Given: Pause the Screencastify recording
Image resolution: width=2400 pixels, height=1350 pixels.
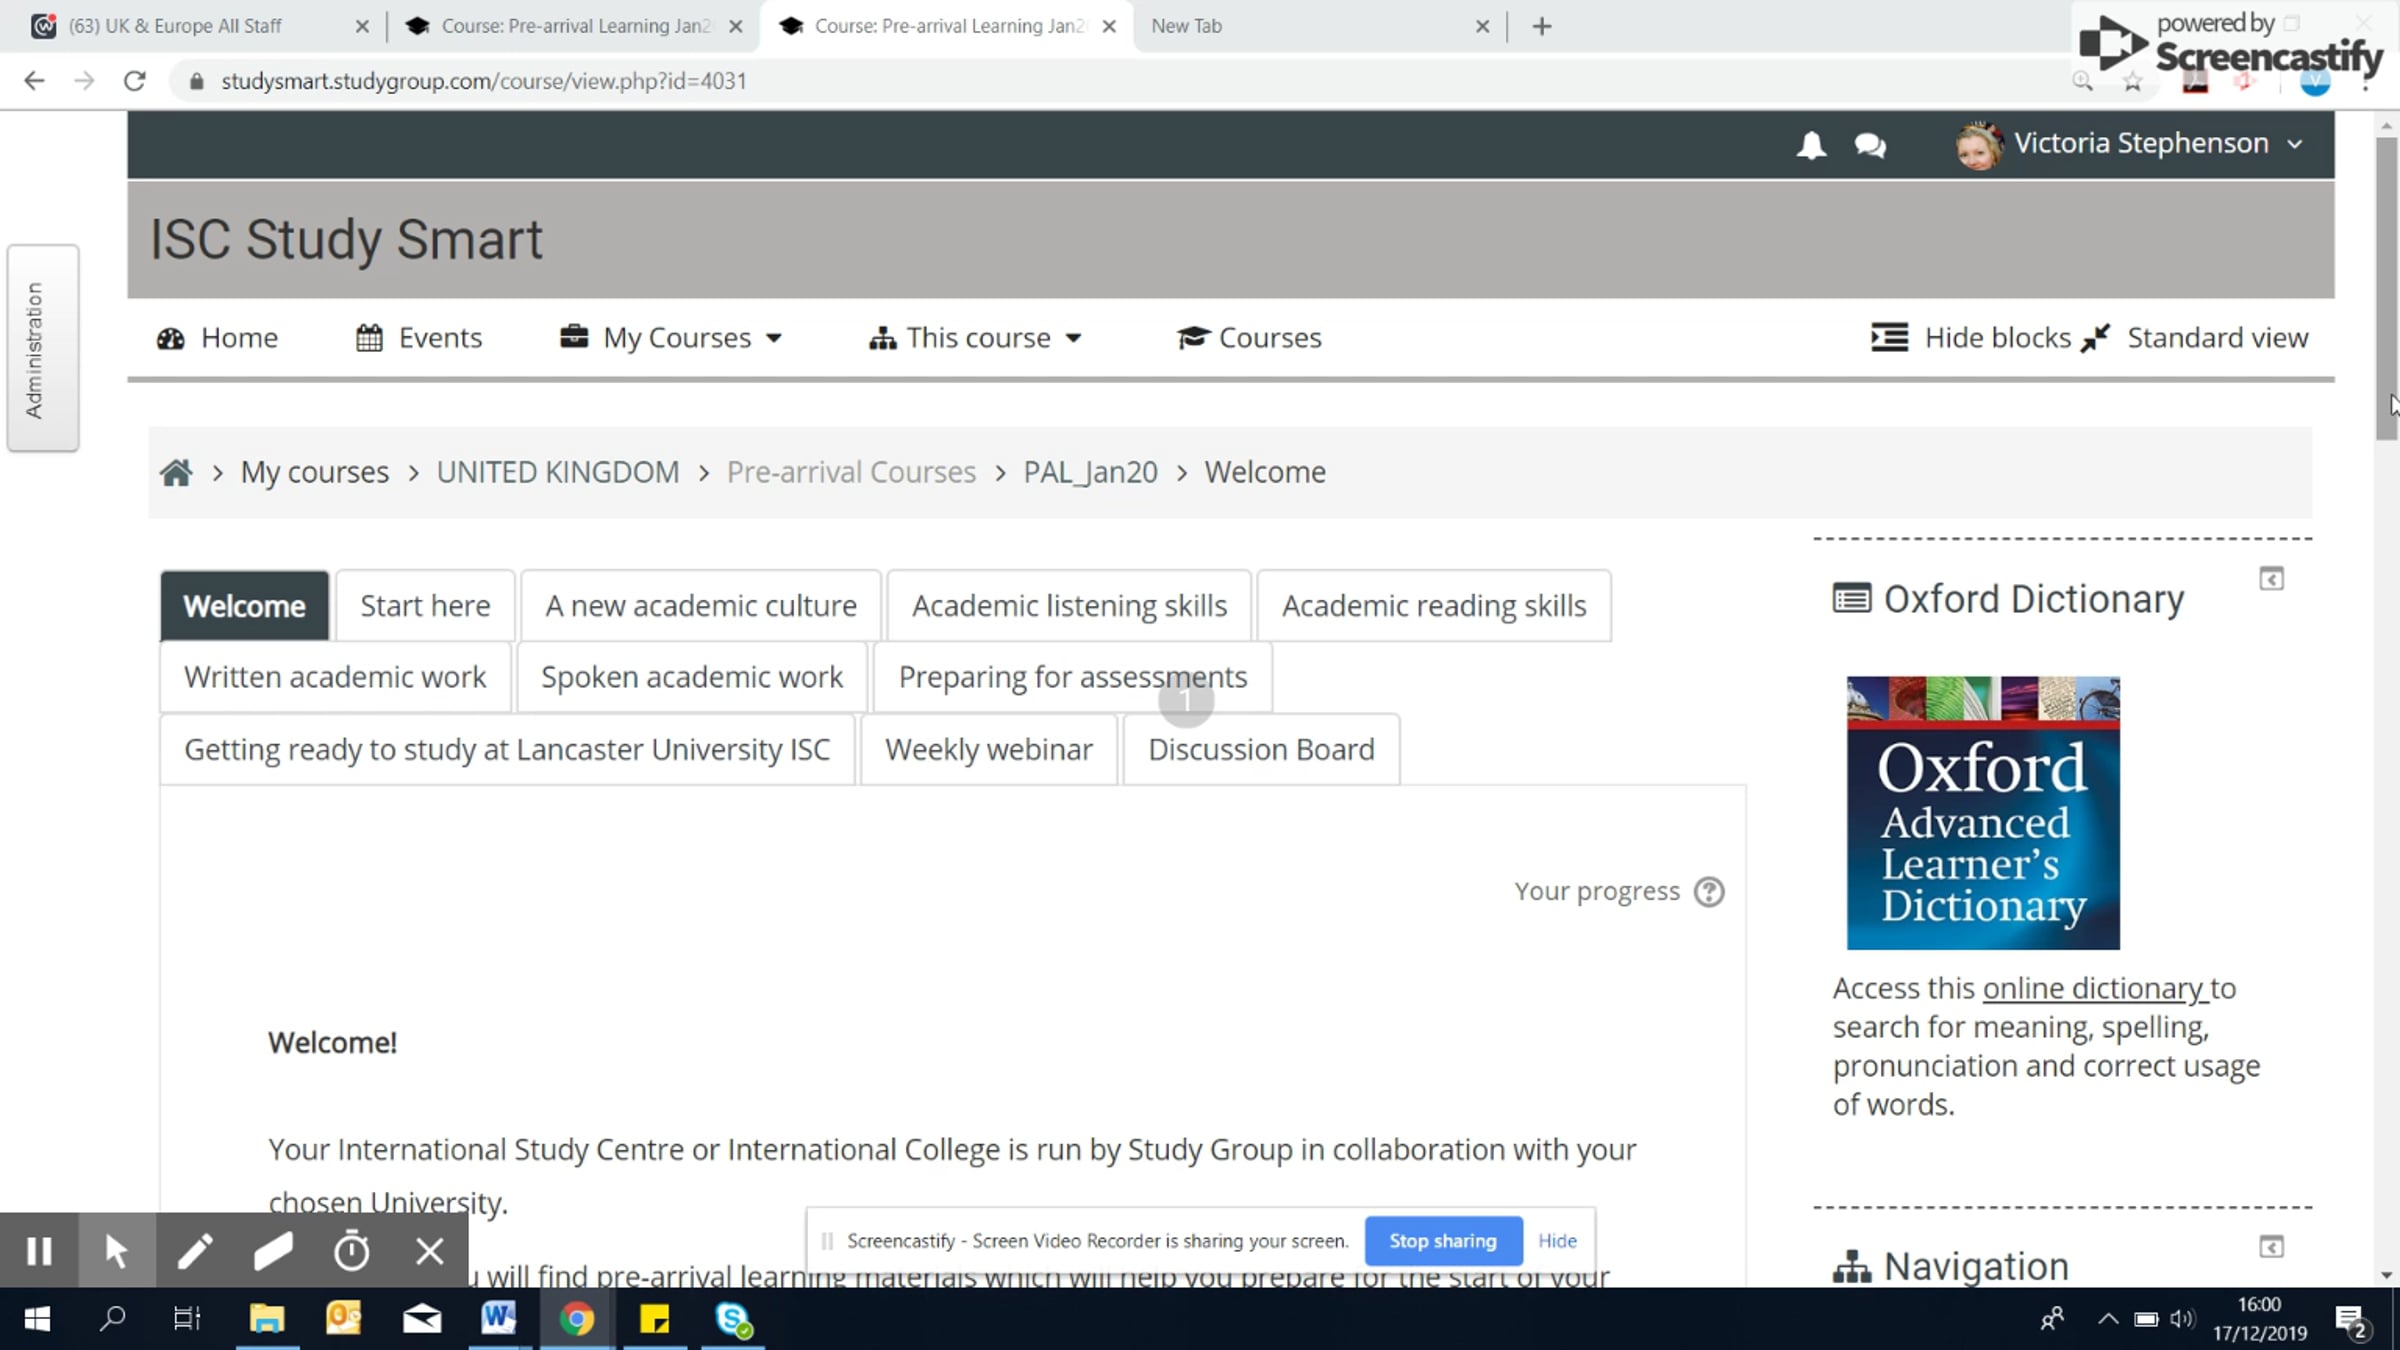Looking at the screenshot, I should [x=39, y=1251].
